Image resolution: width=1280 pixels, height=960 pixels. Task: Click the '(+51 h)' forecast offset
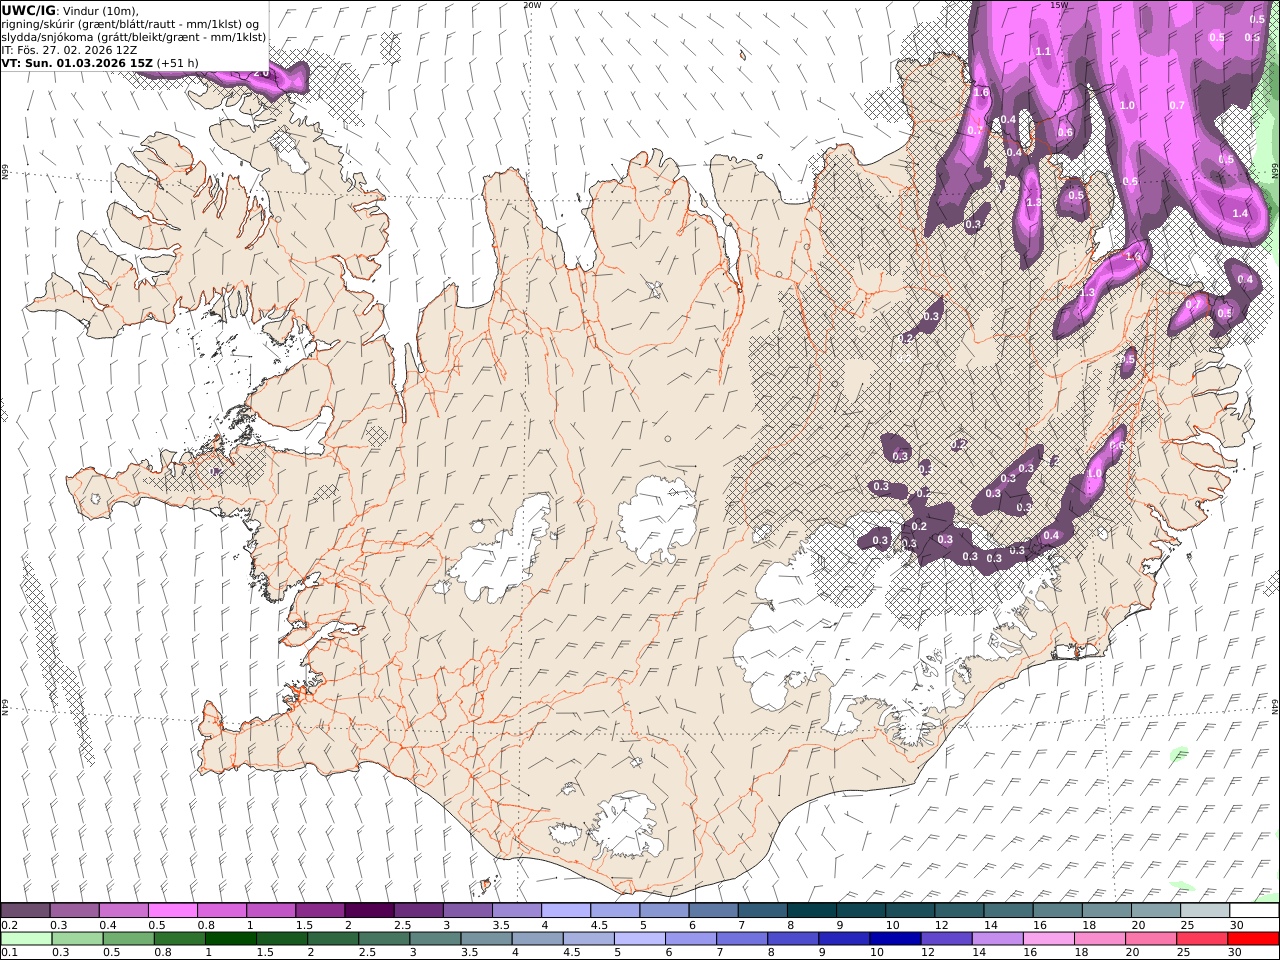tap(177, 62)
